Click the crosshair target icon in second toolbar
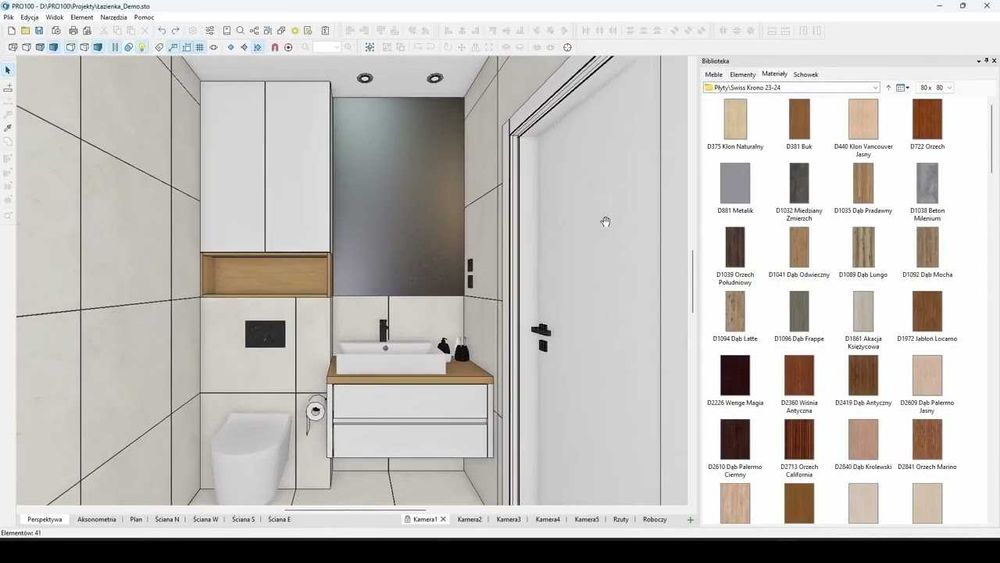Viewport: 1000px width, 563px height. [568, 47]
